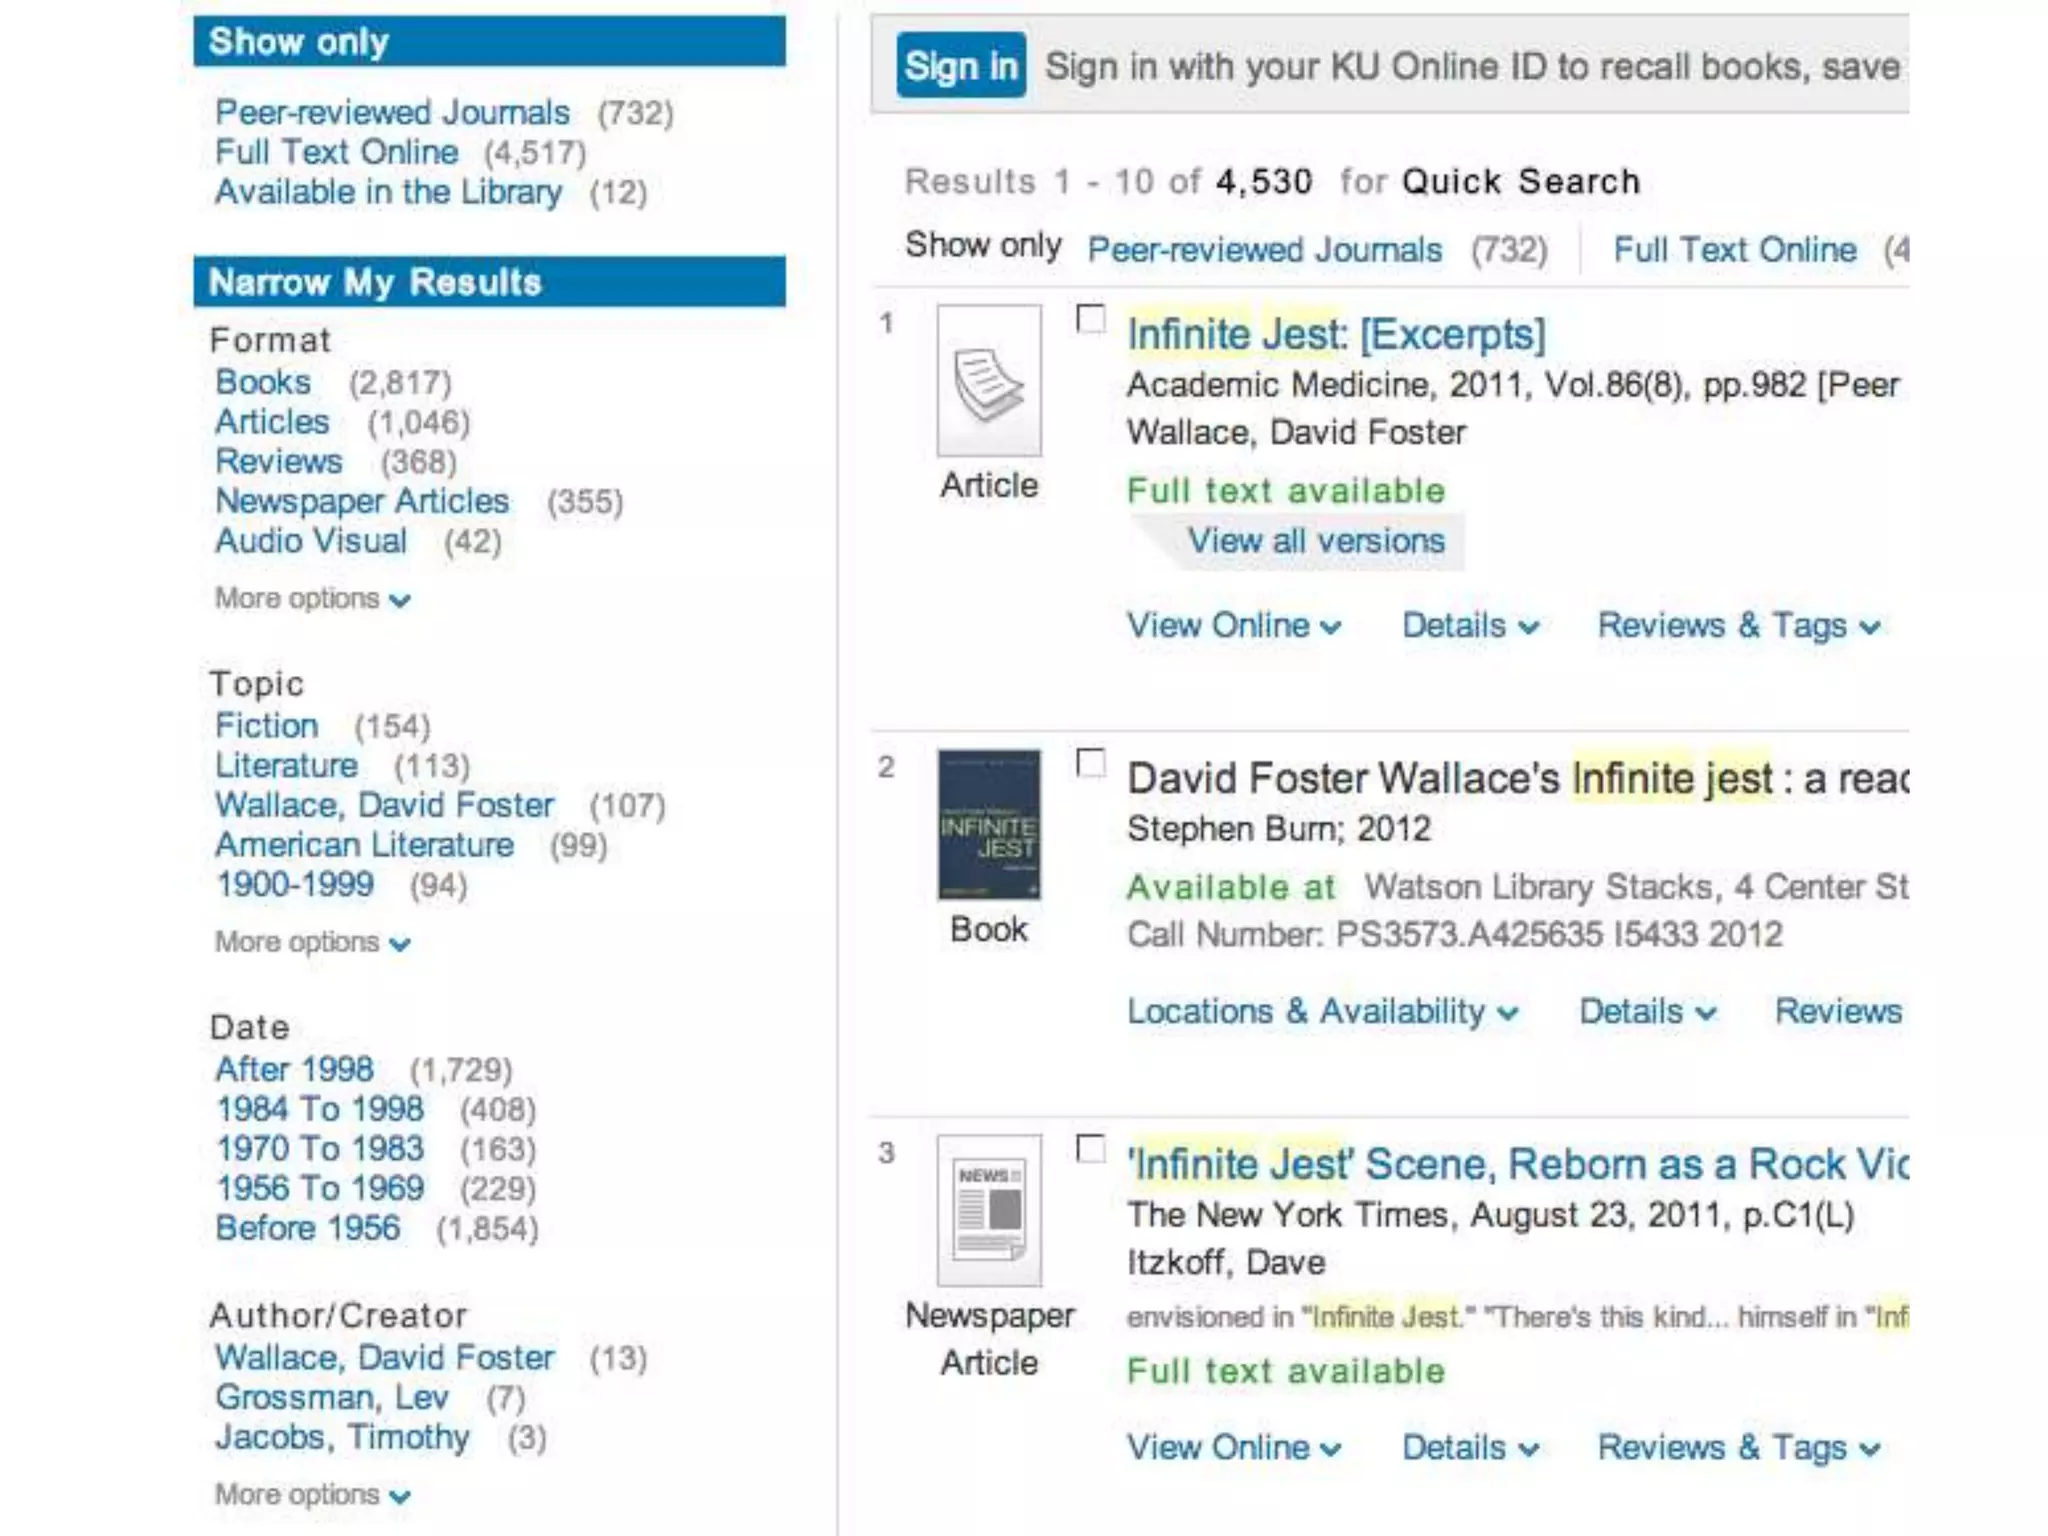The image size is (2048, 1536).
Task: Expand More options under Format
Action: point(312,599)
